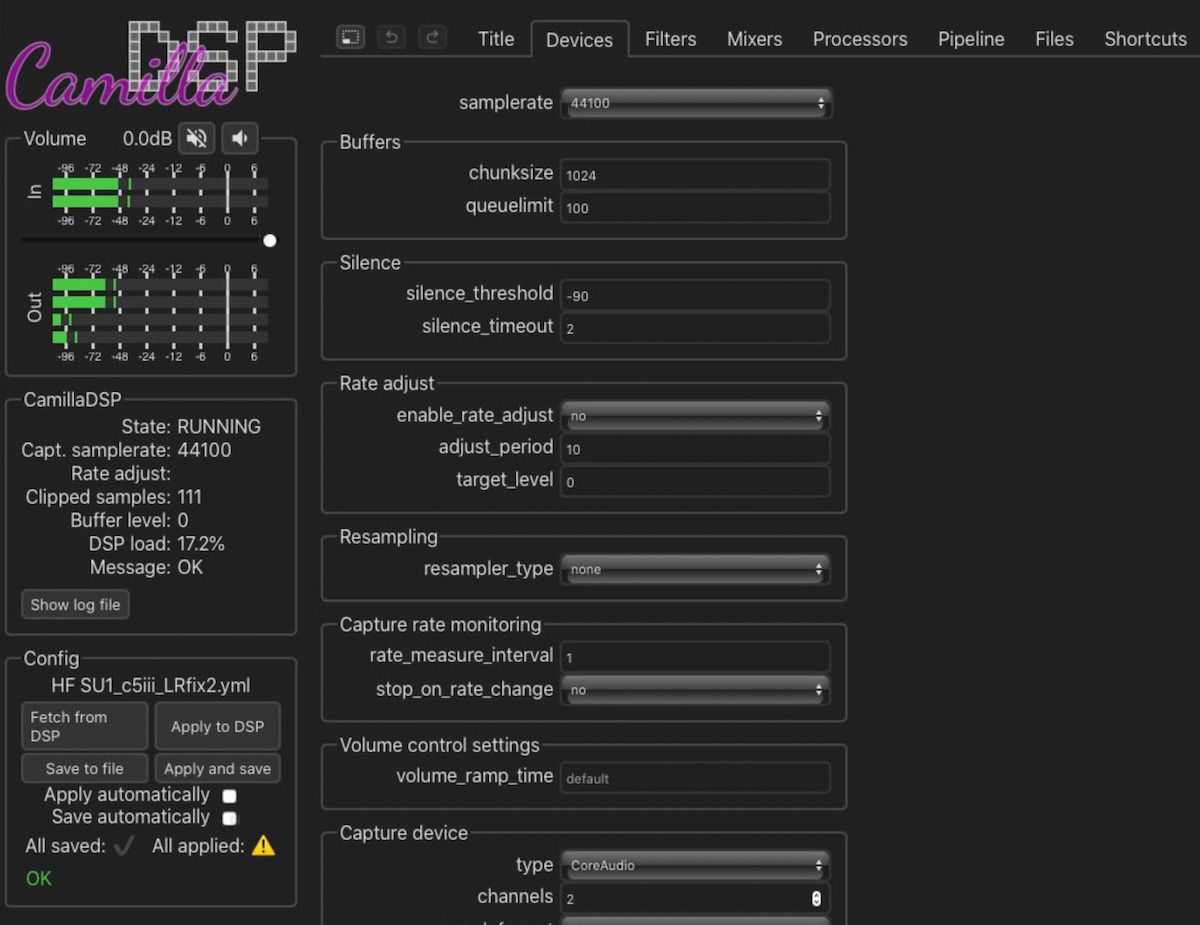The image size is (1200, 925).
Task: Click the Show log file button
Action: (x=75, y=604)
